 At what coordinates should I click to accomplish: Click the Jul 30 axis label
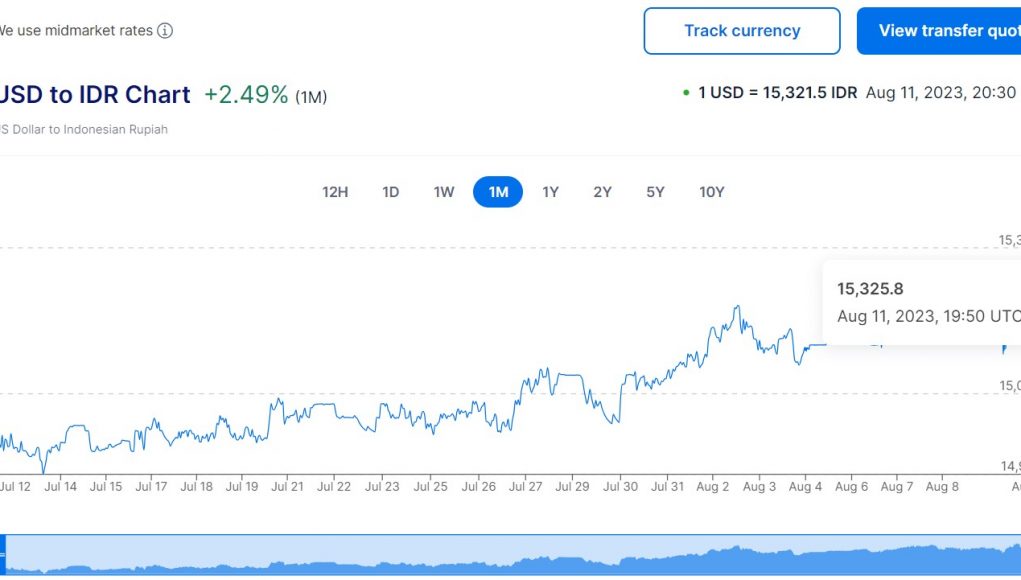(621, 487)
